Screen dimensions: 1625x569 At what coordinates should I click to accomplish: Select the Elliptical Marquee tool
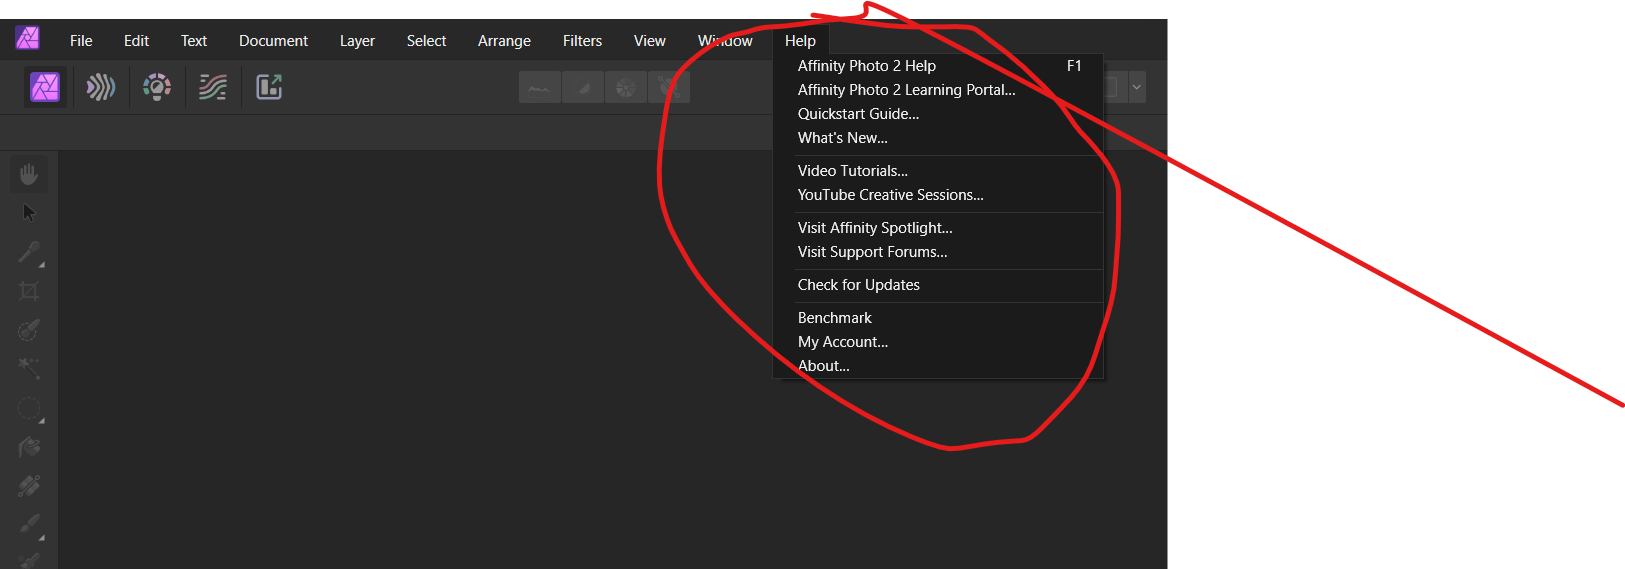[x=29, y=408]
